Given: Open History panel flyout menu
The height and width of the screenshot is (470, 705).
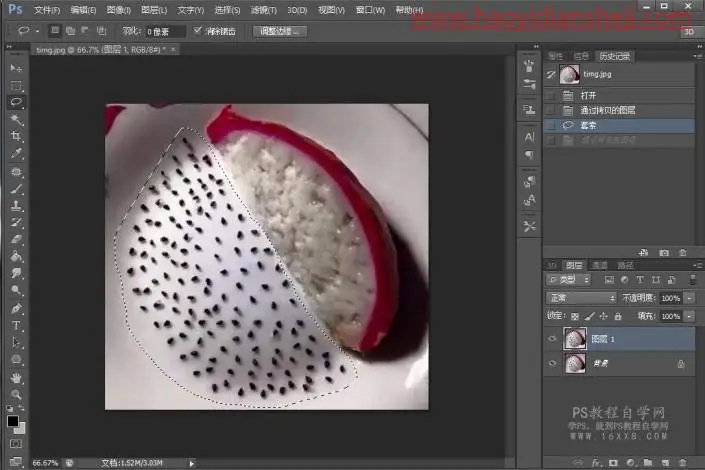Looking at the screenshot, I should click(697, 56).
